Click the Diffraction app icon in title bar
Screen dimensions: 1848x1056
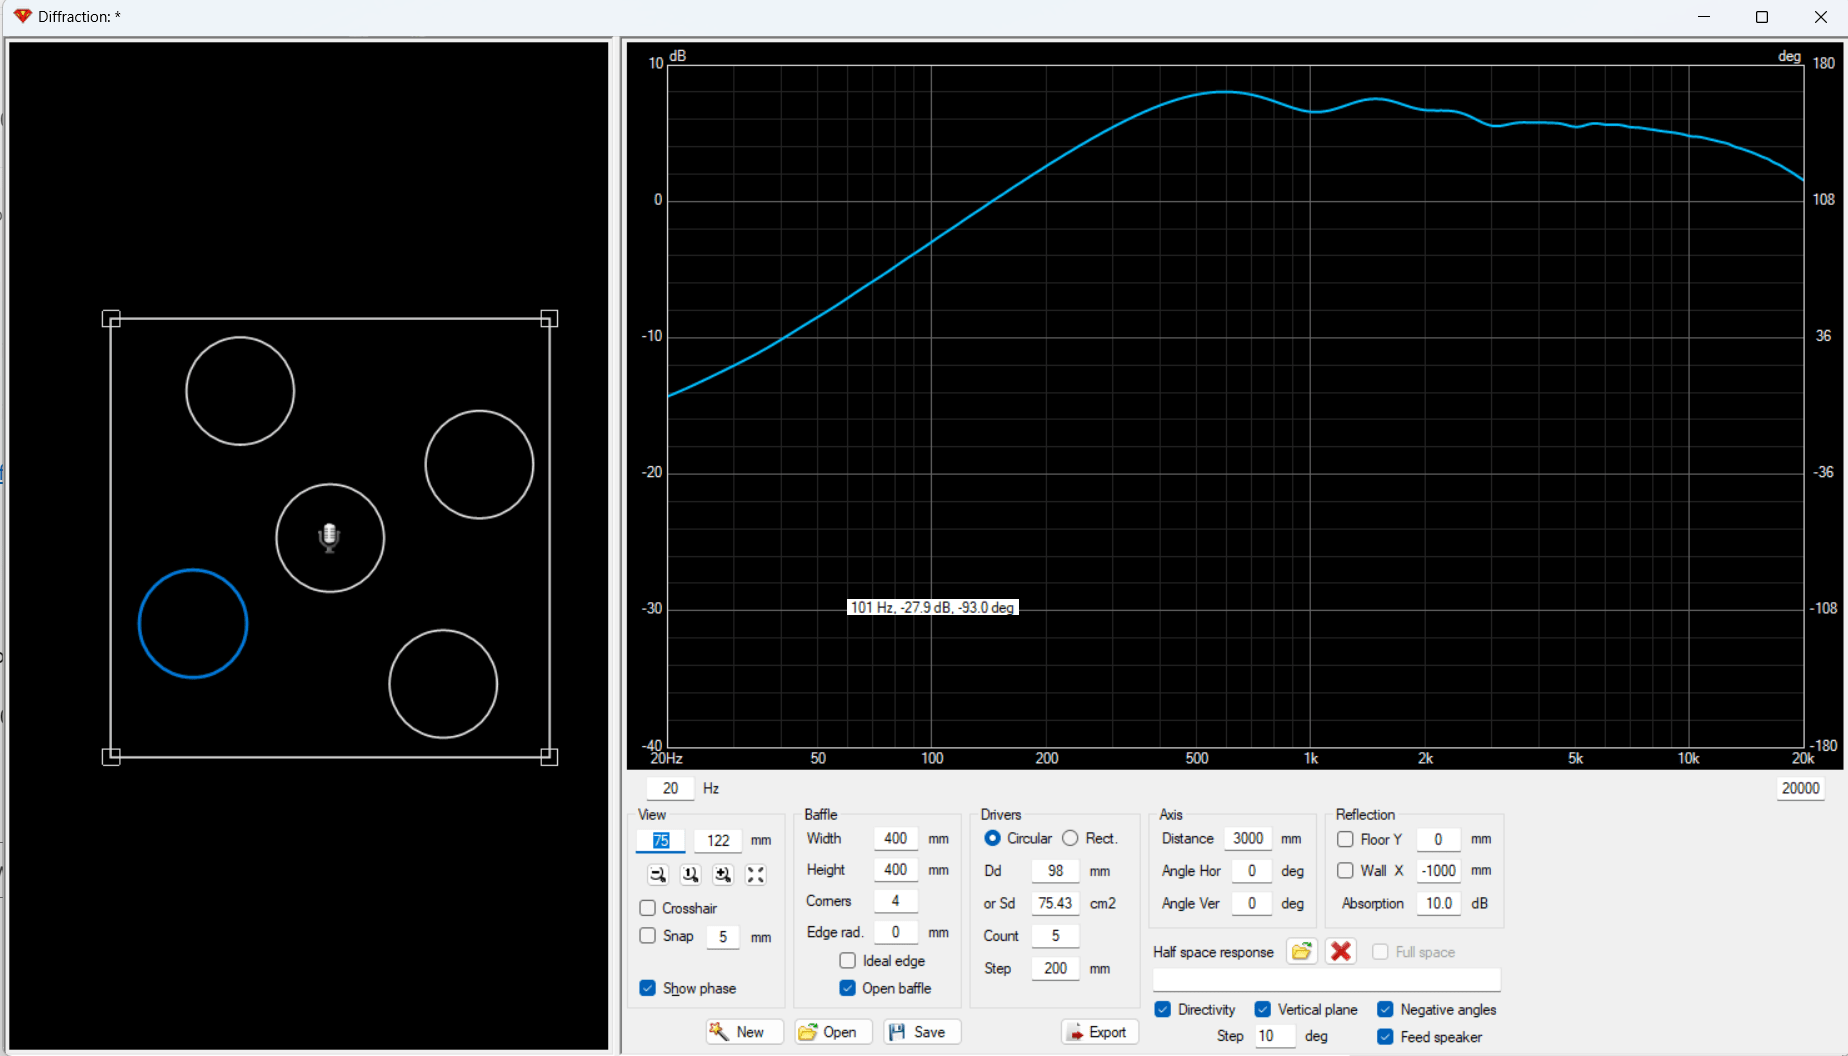22,16
